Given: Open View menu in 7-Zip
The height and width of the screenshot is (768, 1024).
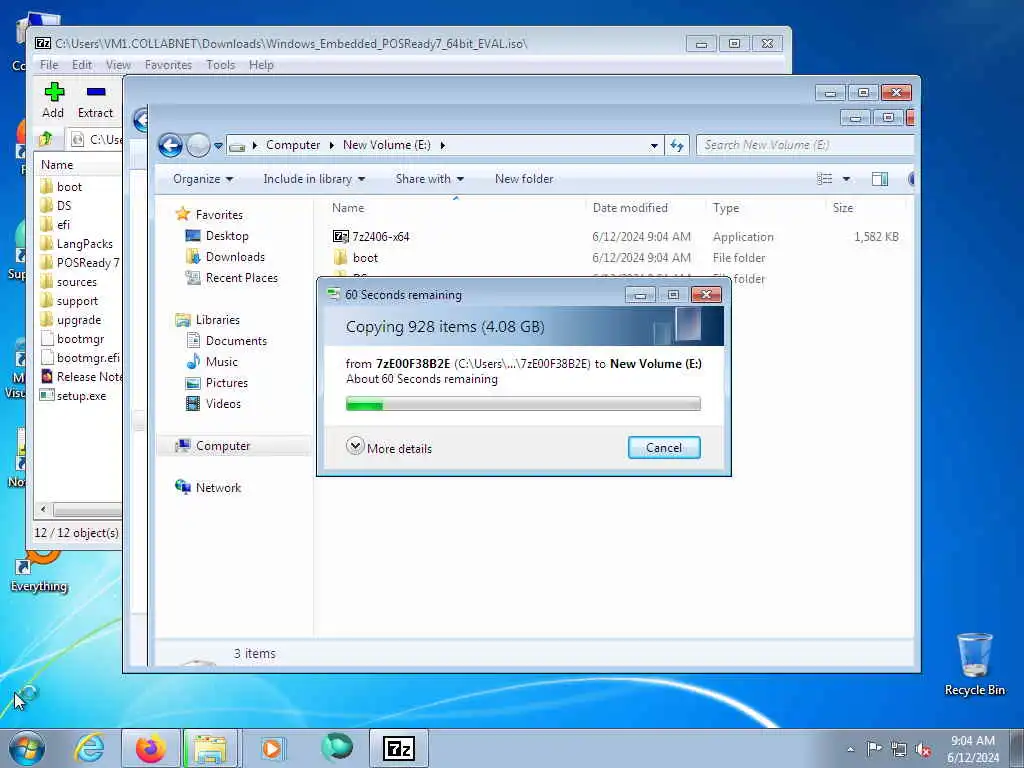Looking at the screenshot, I should click(x=118, y=65).
